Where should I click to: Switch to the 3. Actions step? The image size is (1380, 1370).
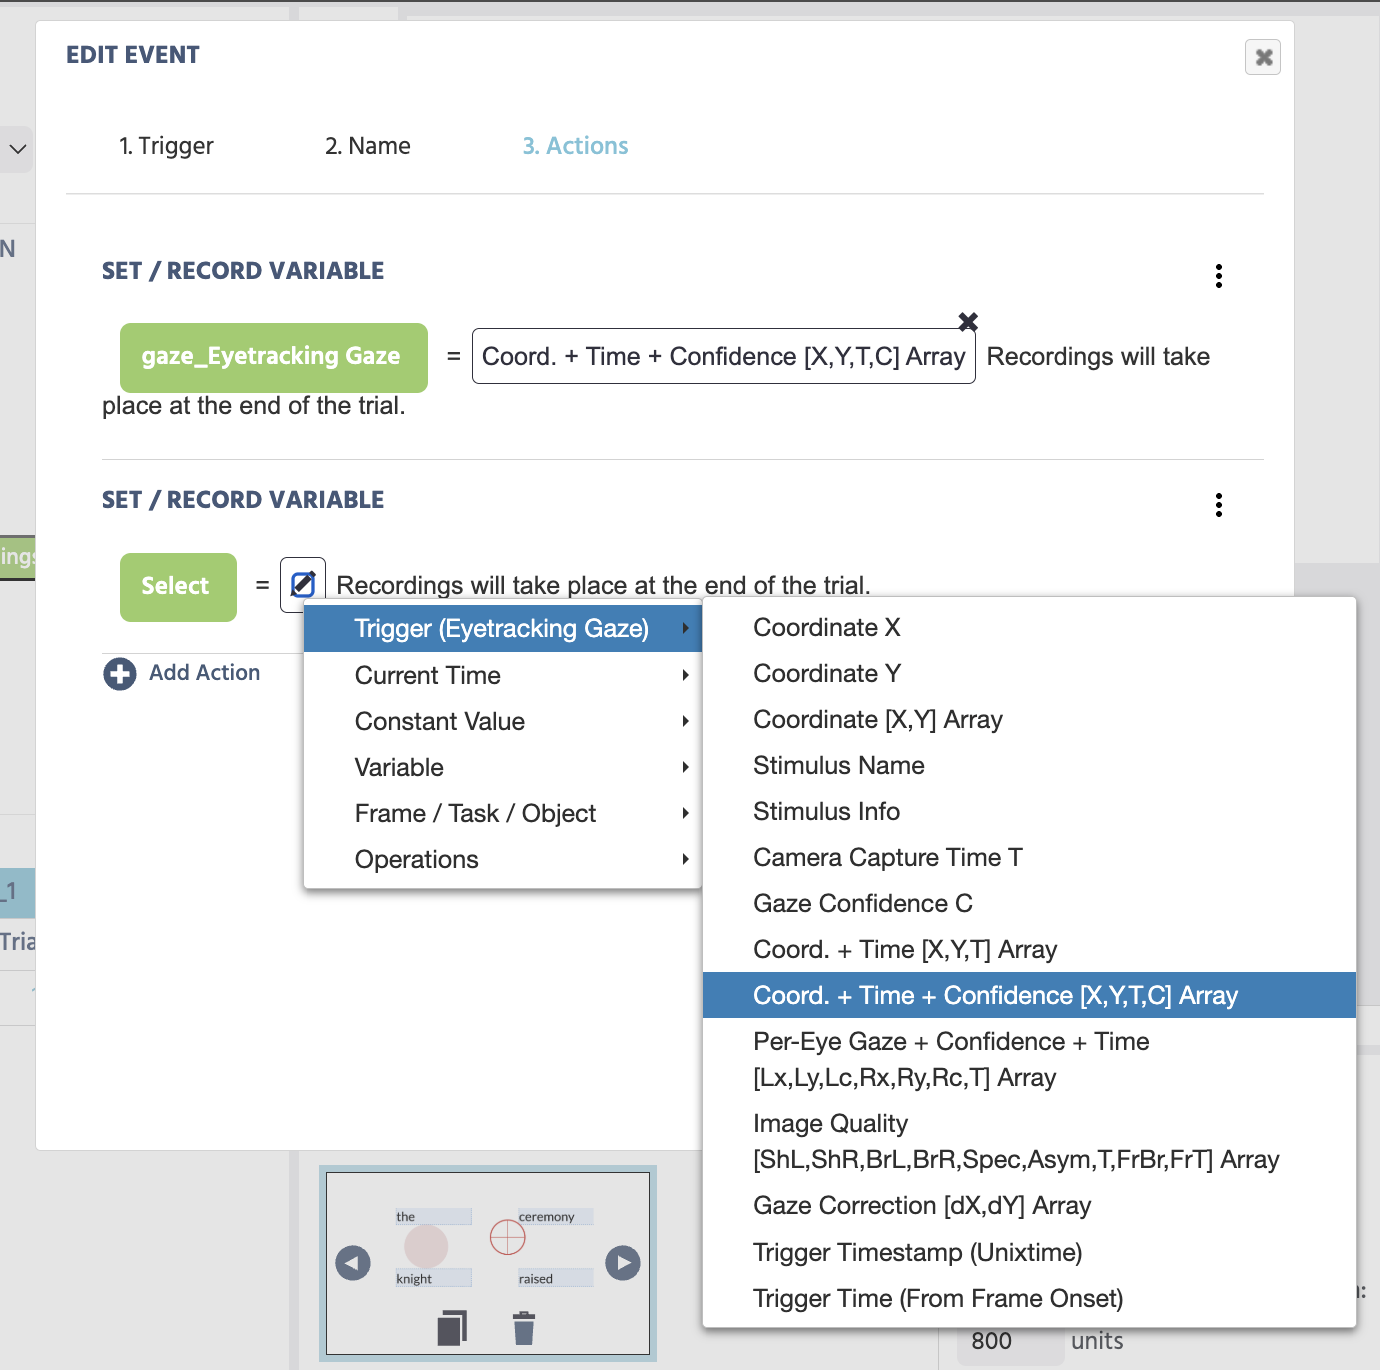(x=575, y=146)
